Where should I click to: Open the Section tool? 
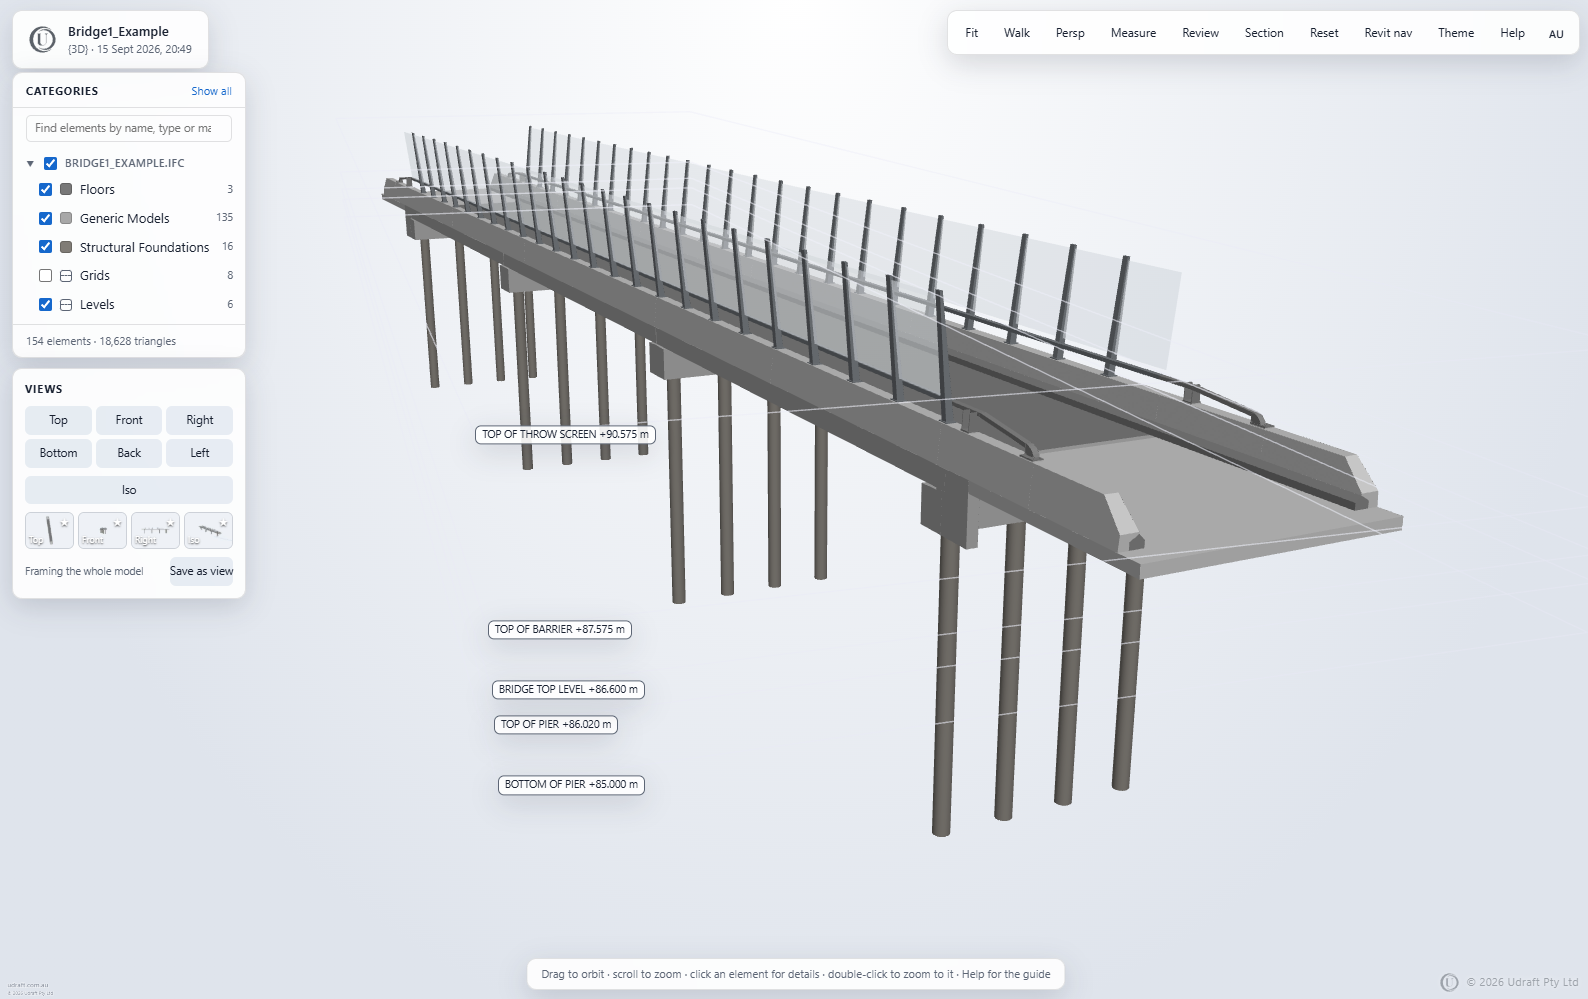[1264, 33]
